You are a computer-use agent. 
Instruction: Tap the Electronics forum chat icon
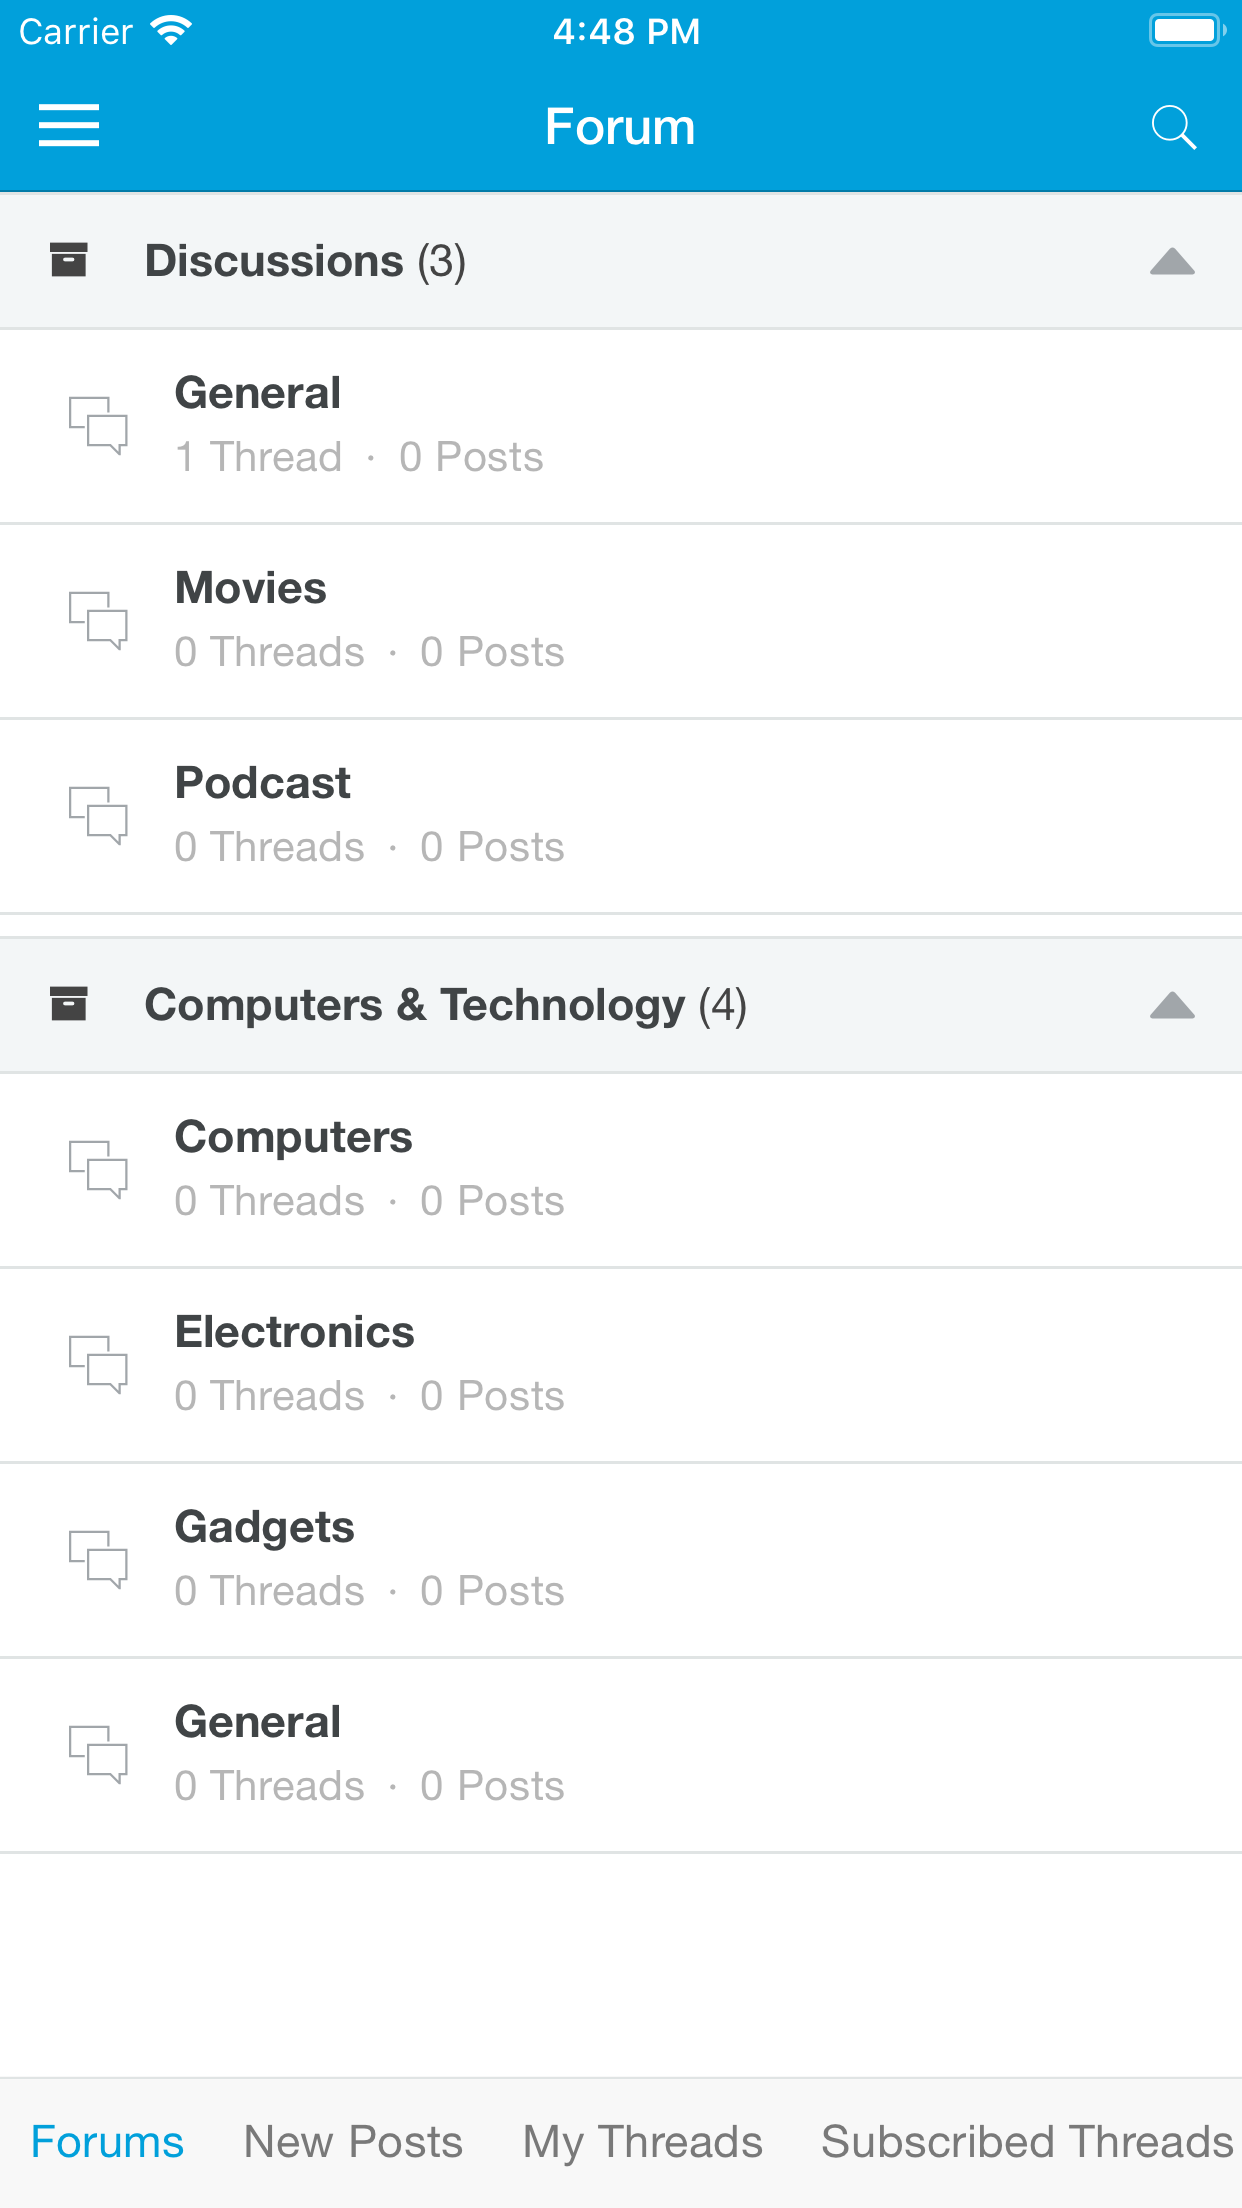[98, 1364]
